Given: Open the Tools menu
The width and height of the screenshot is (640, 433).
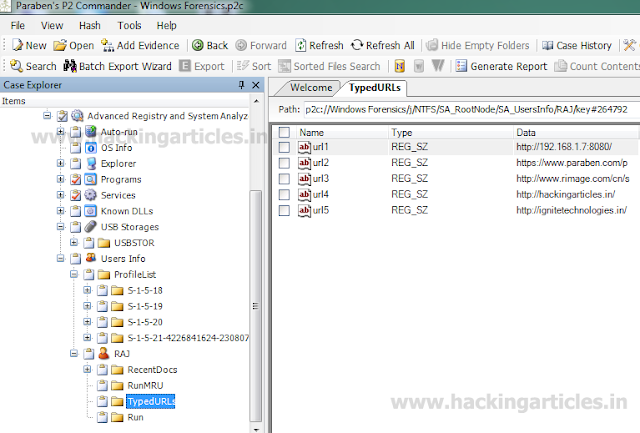Looking at the screenshot, I should [129, 25].
